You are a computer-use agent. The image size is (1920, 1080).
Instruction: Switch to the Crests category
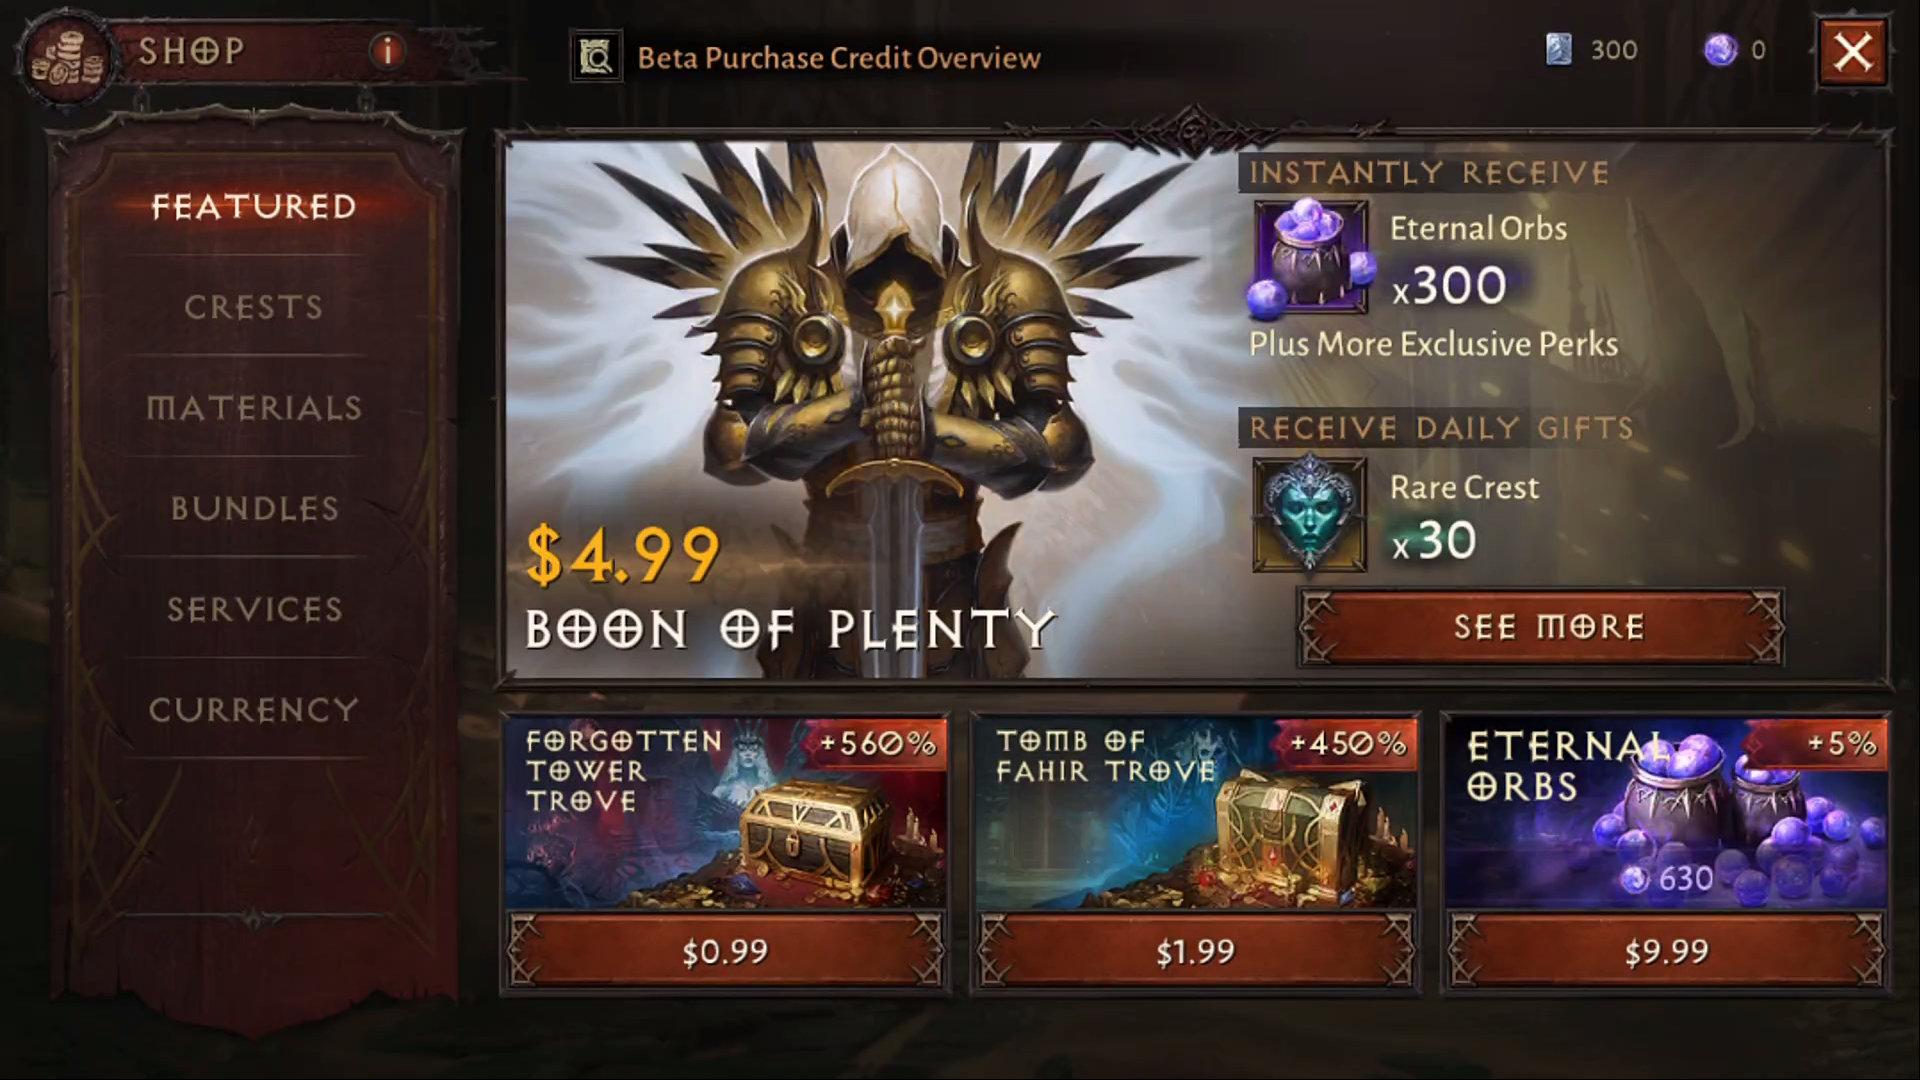tap(254, 307)
